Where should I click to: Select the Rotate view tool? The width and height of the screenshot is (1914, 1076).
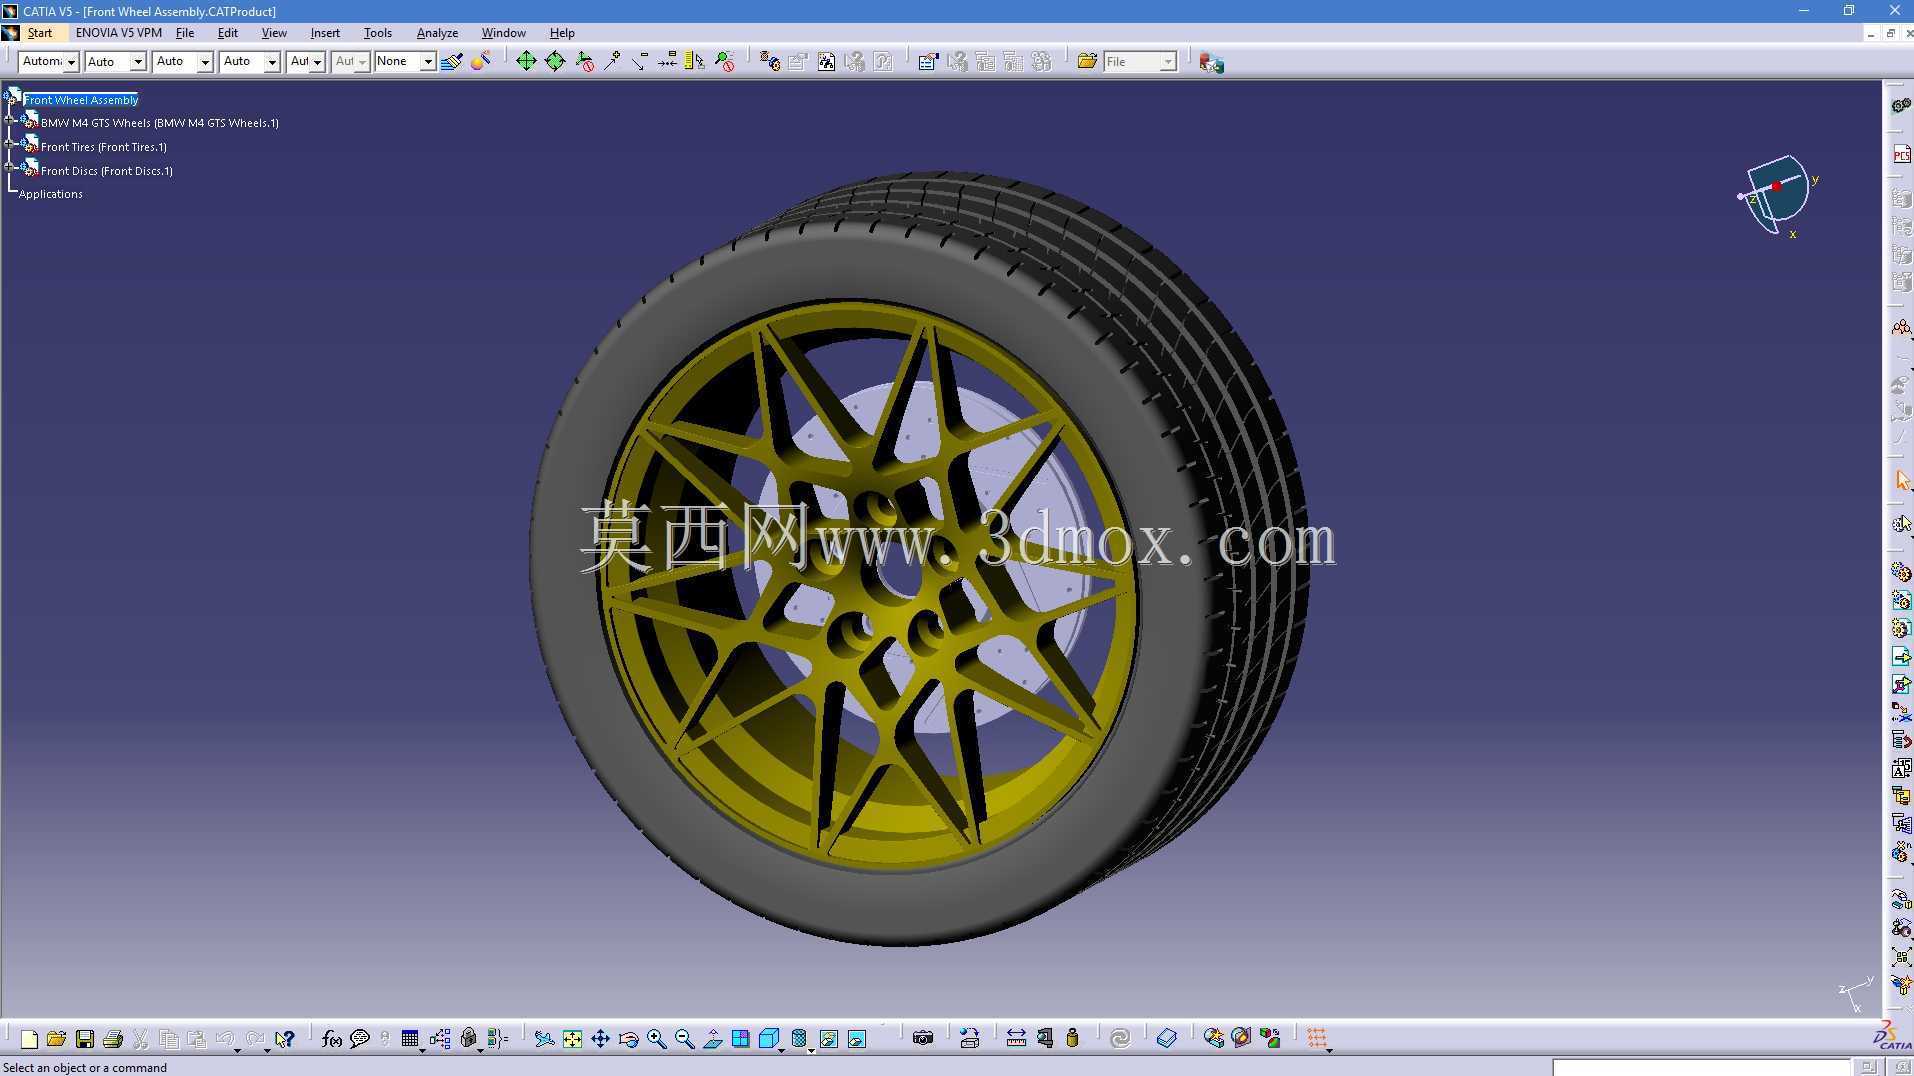pyautogui.click(x=628, y=1039)
